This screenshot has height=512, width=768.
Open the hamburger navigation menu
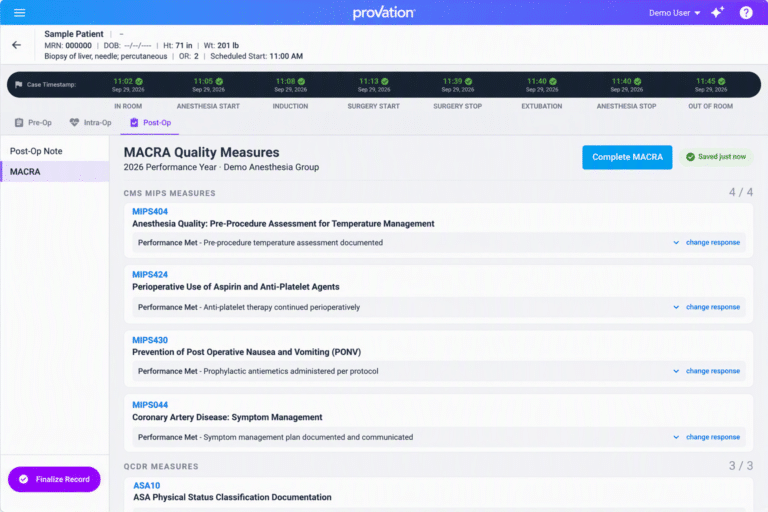(20, 13)
